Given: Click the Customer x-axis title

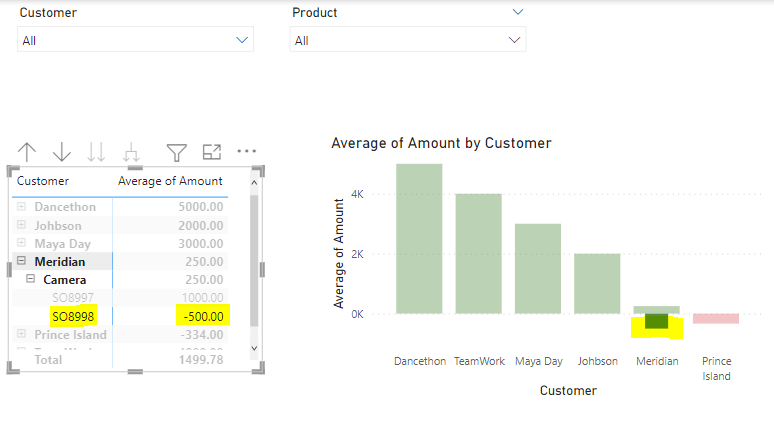Looking at the screenshot, I should (568, 391).
